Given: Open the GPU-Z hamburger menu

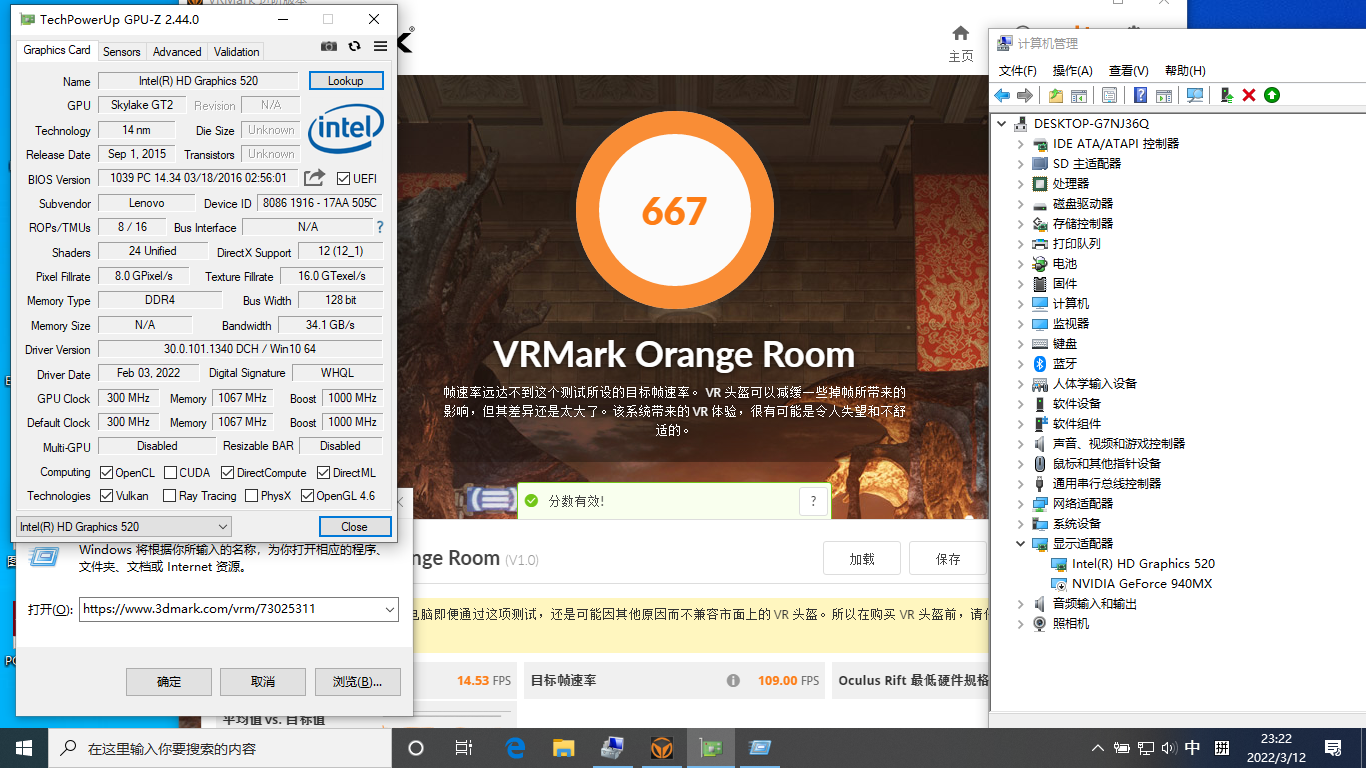Looking at the screenshot, I should [380, 46].
